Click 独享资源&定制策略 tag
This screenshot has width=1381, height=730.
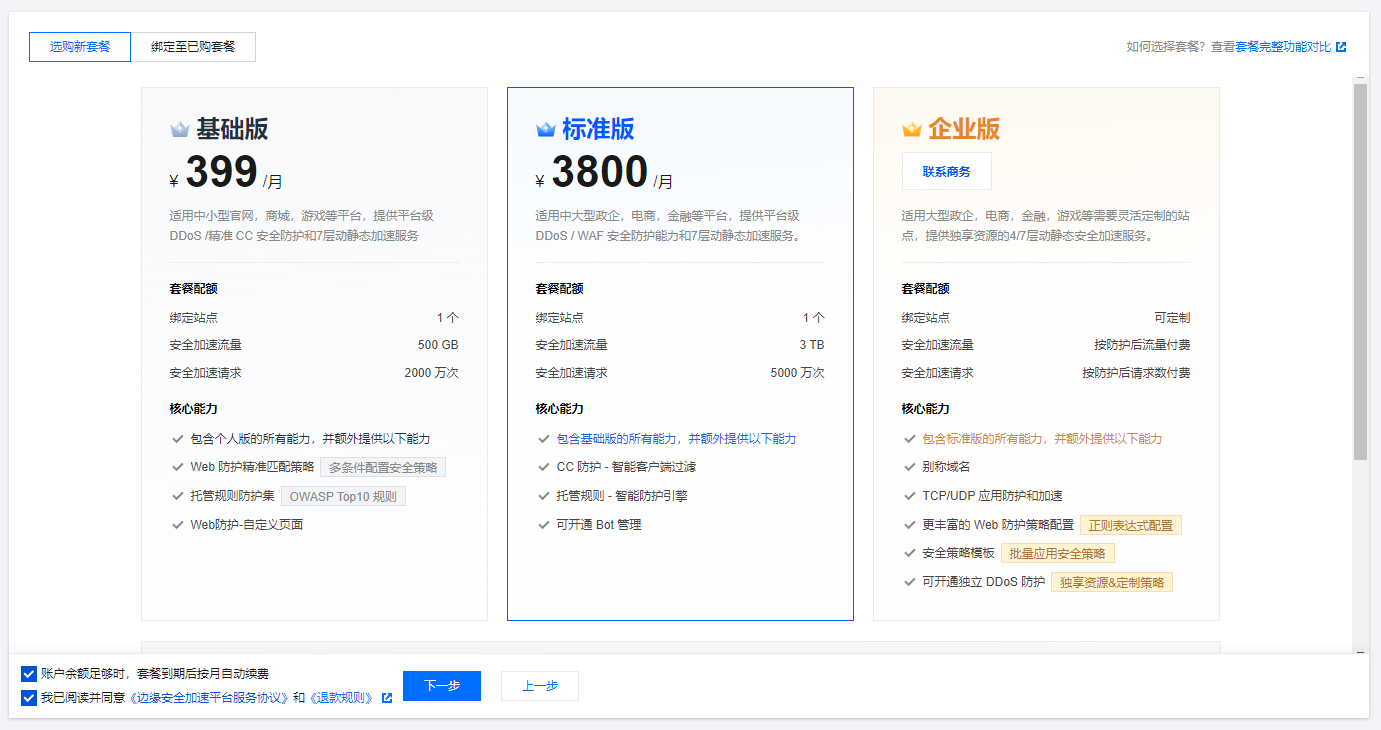tap(1111, 582)
